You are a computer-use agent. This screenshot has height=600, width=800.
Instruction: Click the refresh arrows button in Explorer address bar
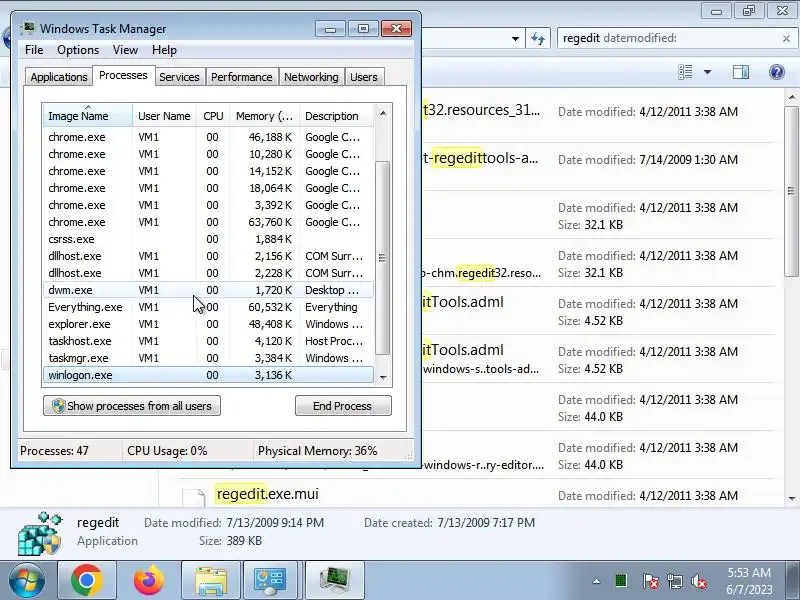tap(538, 38)
